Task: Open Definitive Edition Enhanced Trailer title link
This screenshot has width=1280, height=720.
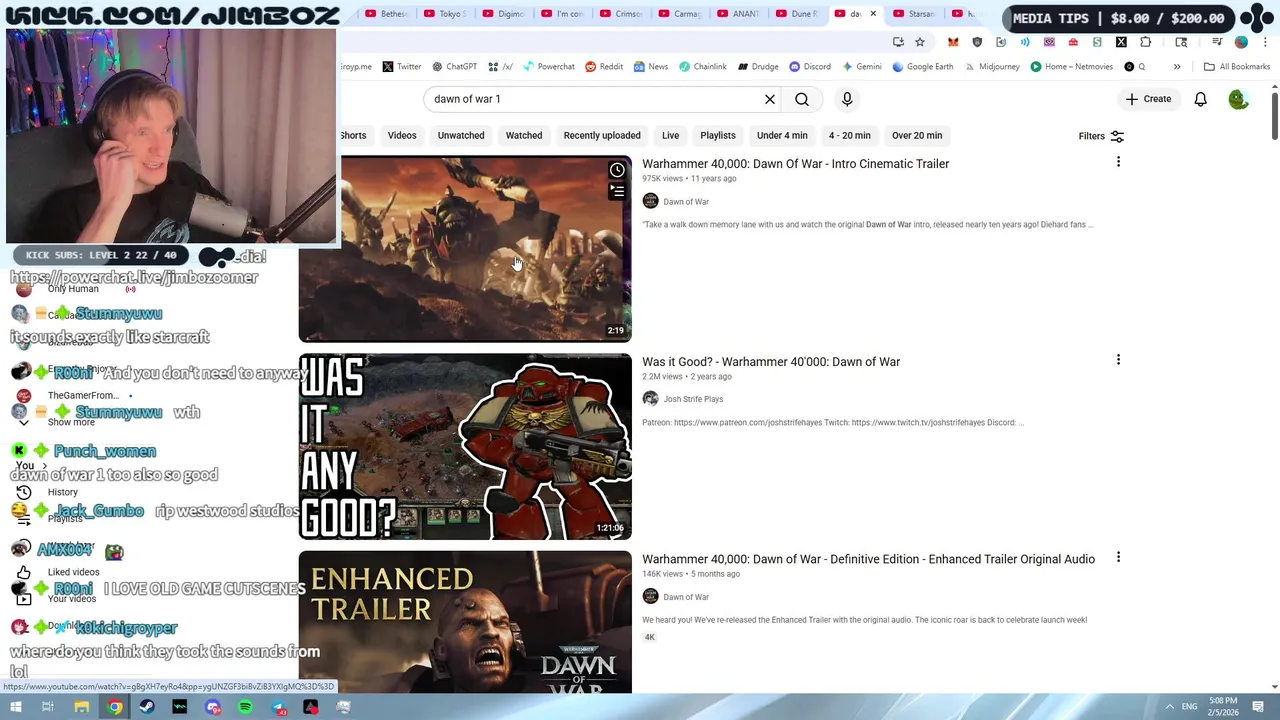Action: 868,559
